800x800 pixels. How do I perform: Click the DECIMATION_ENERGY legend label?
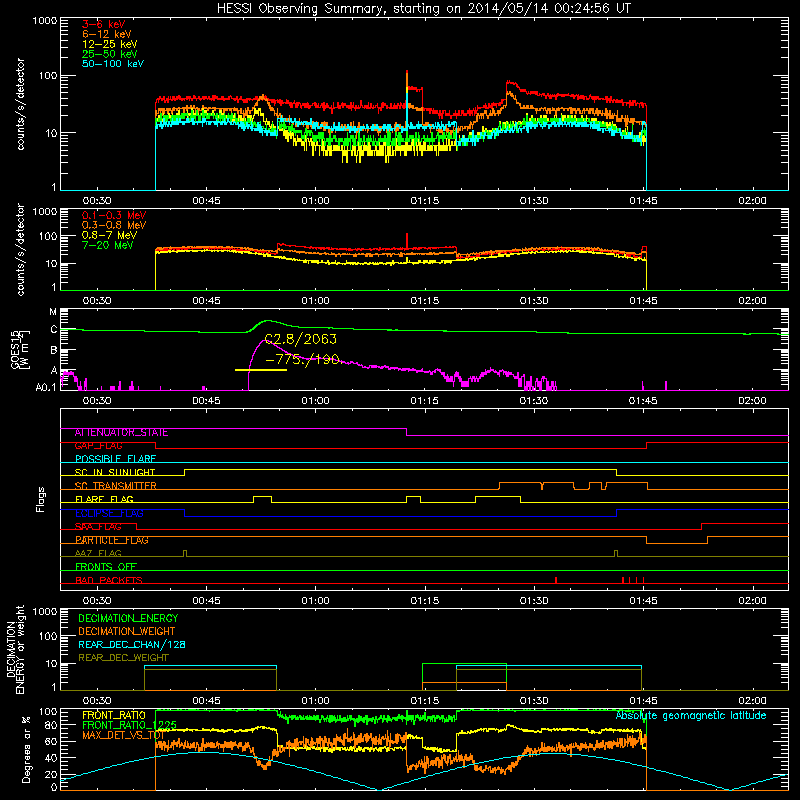tap(128, 618)
